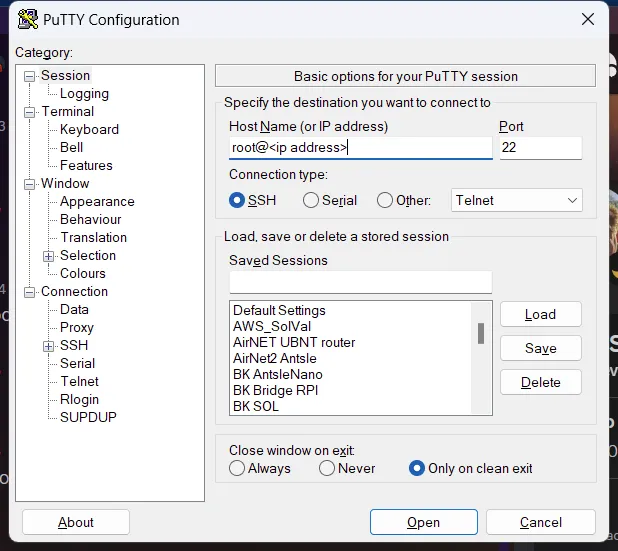Screen dimensions: 618x551
Task: Click the Saved Sessions name field
Action: coord(361,282)
